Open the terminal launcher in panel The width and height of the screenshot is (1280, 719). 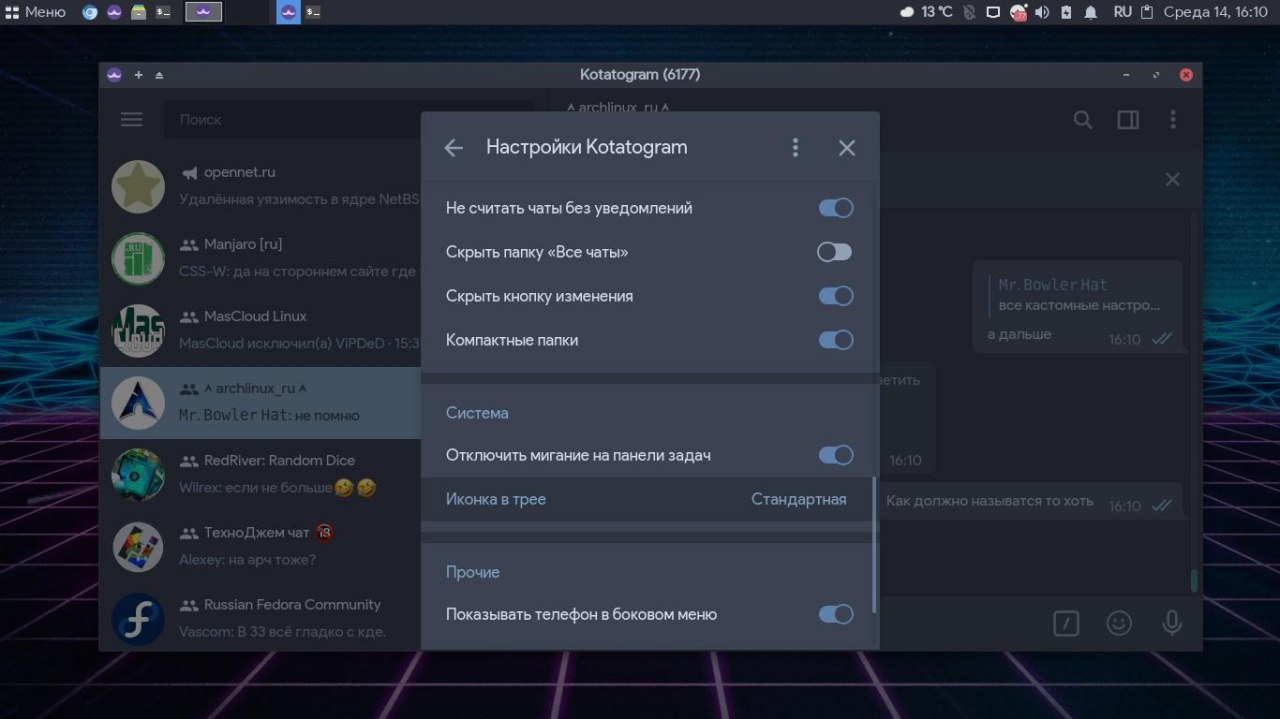[162, 12]
